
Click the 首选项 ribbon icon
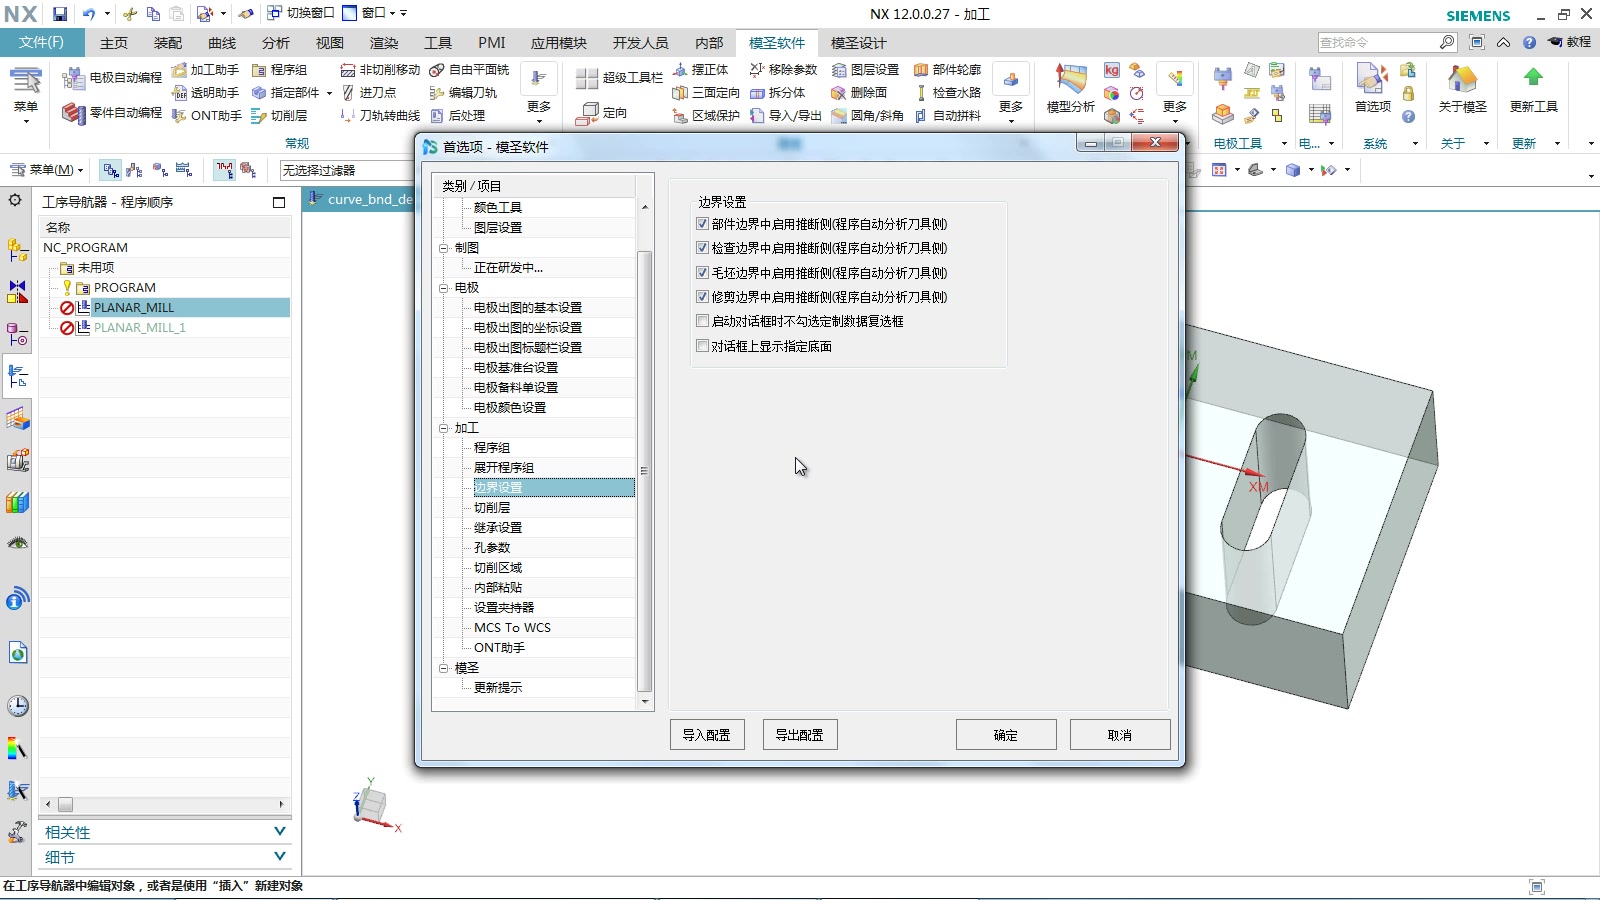click(1372, 79)
